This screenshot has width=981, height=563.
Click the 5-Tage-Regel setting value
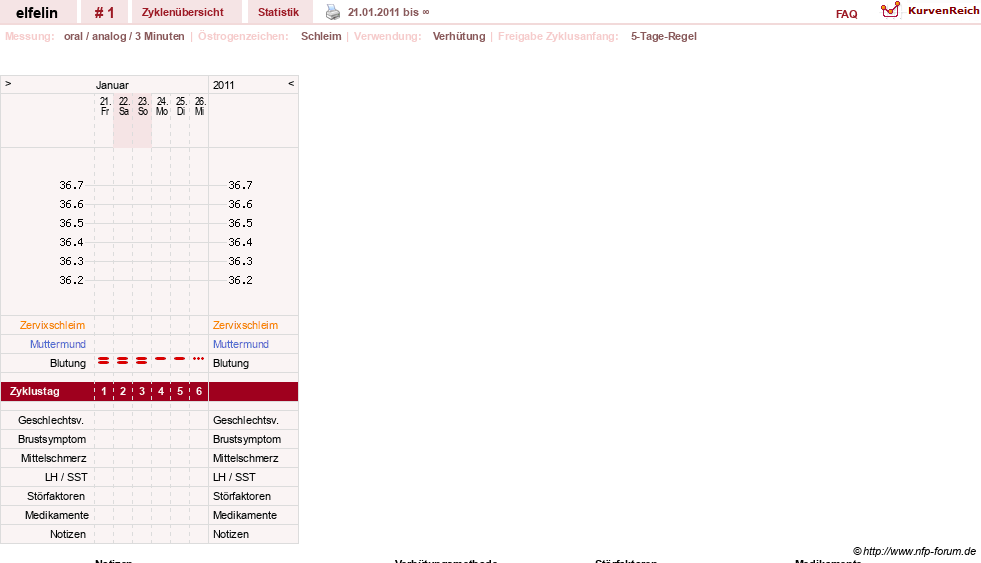(x=664, y=36)
